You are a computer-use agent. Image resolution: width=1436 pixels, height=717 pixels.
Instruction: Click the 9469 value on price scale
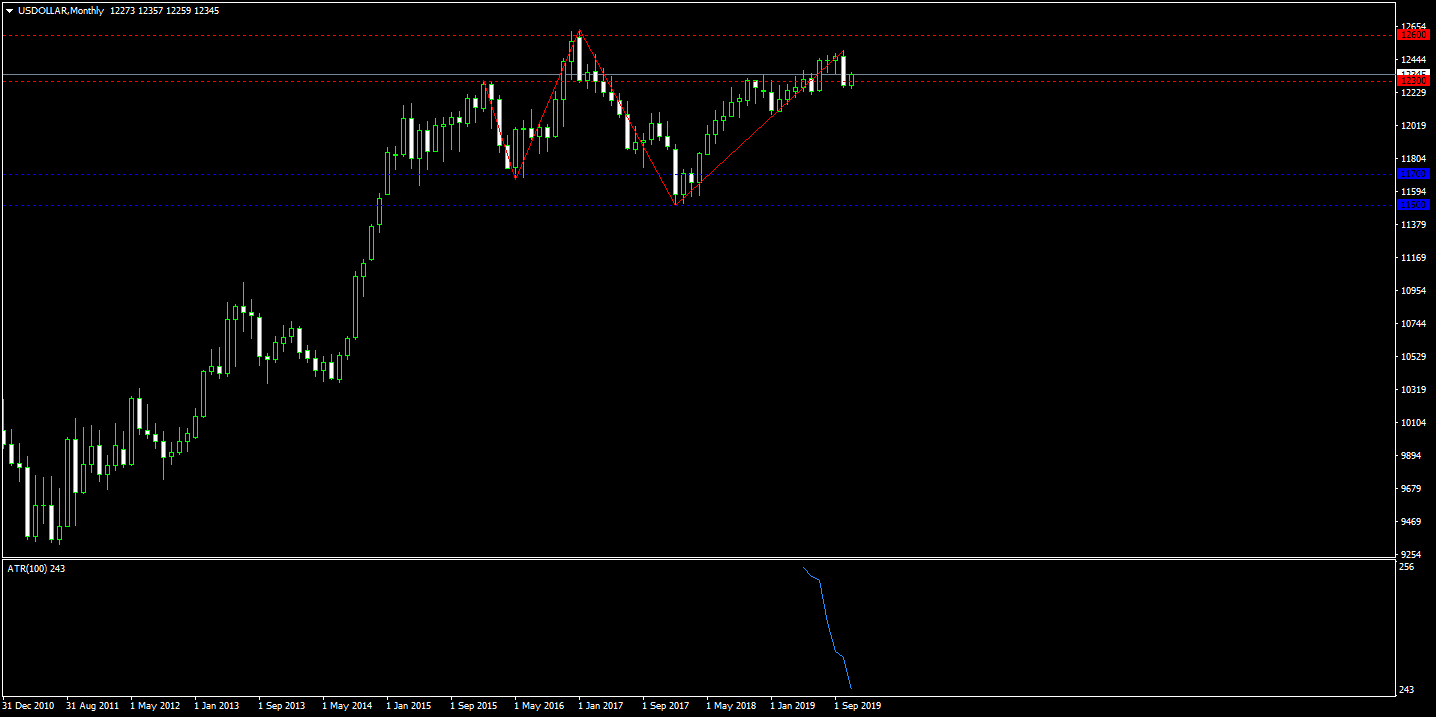coord(1411,522)
